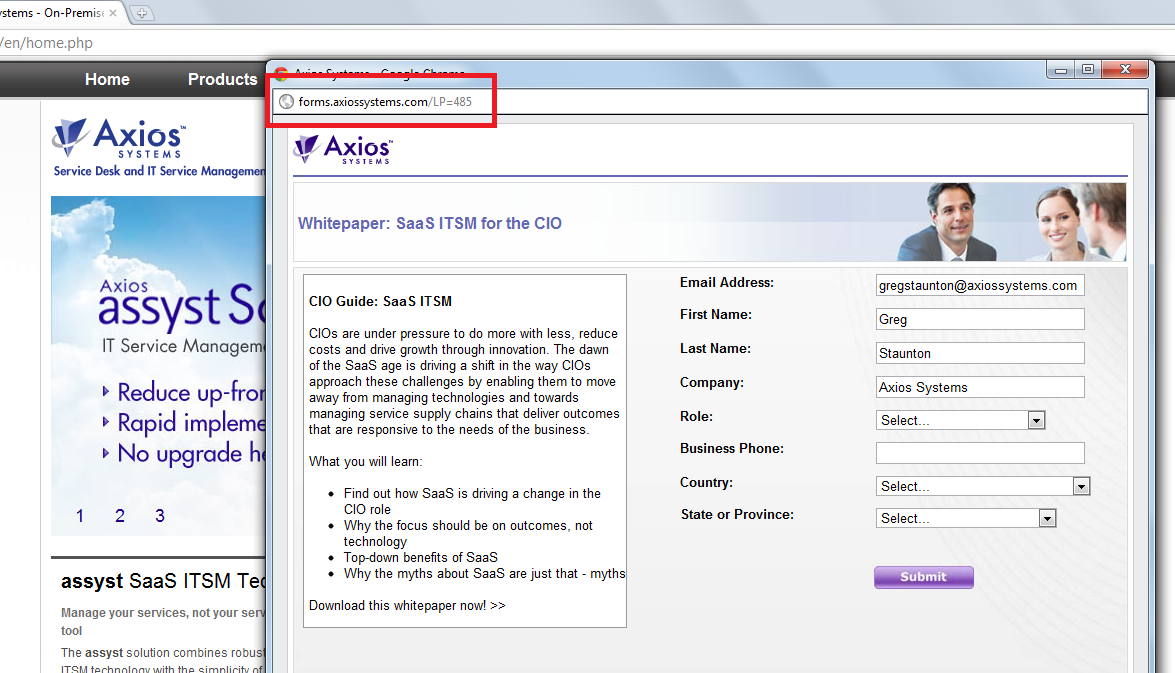Image resolution: width=1175 pixels, height=673 pixels.
Task: Click the Company field
Action: 979,387
